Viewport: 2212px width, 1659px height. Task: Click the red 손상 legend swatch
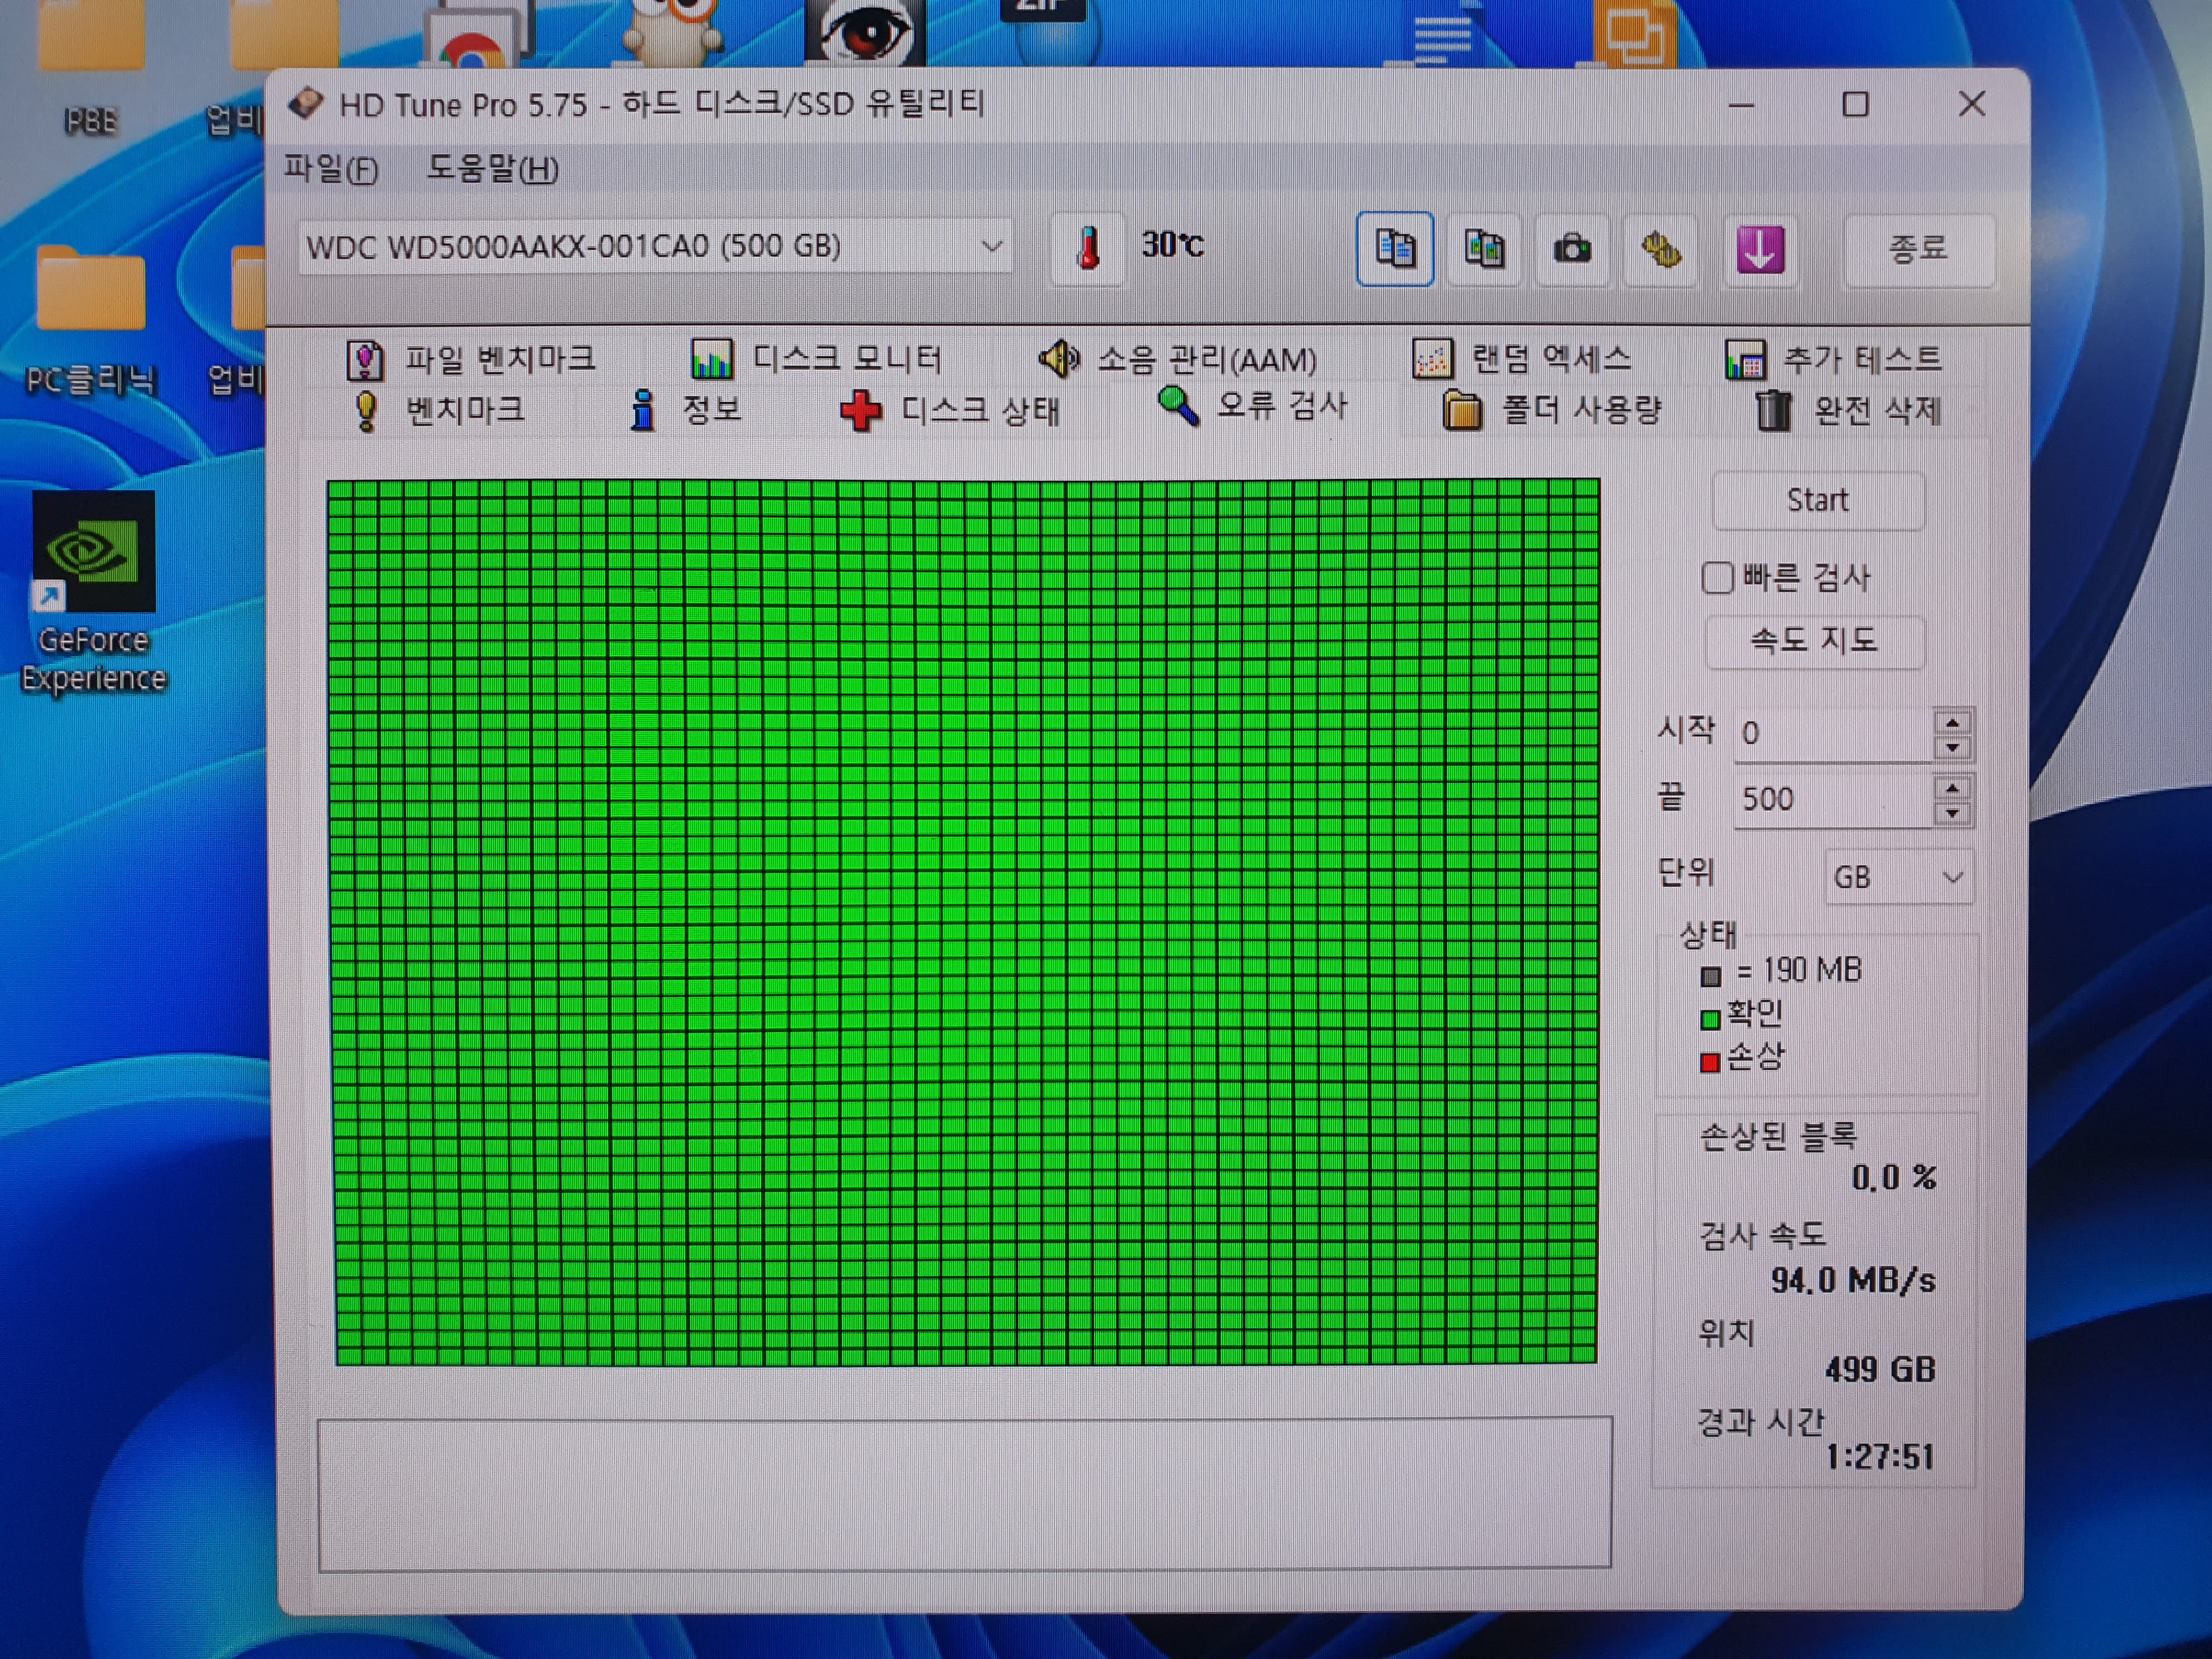[x=1710, y=1062]
